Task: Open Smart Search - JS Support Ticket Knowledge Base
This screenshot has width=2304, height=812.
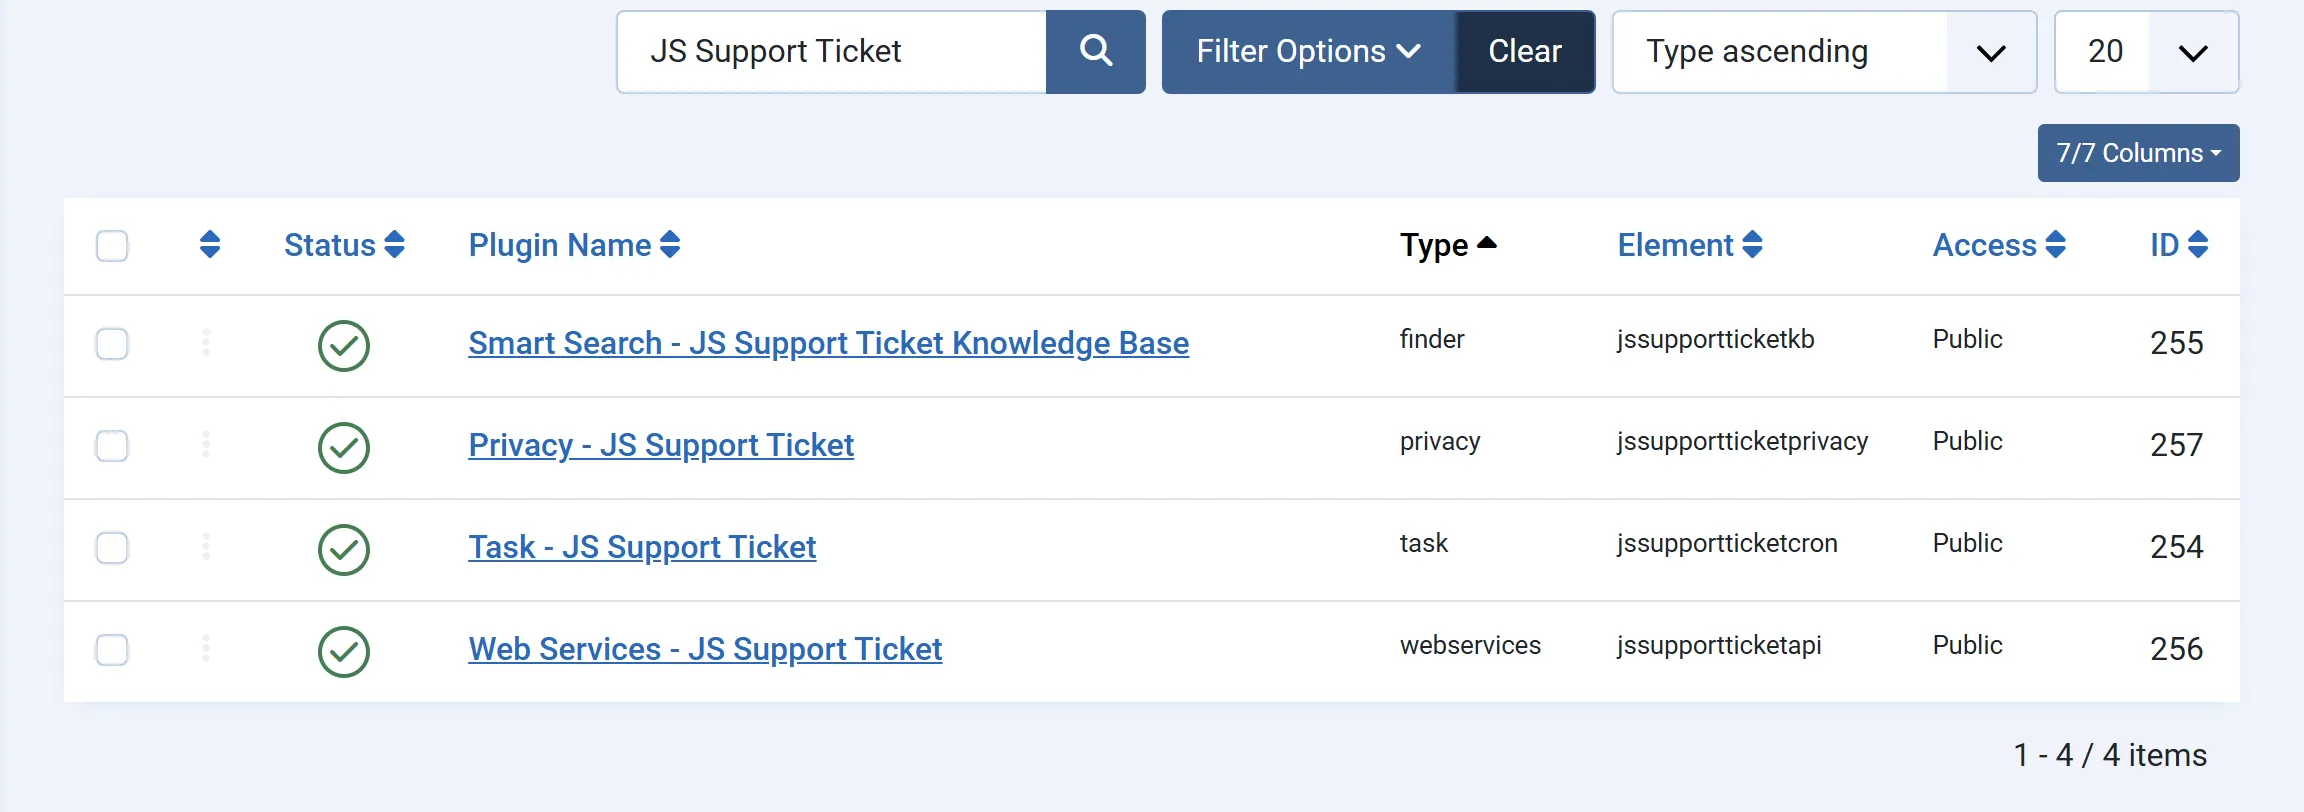Action: click(829, 343)
